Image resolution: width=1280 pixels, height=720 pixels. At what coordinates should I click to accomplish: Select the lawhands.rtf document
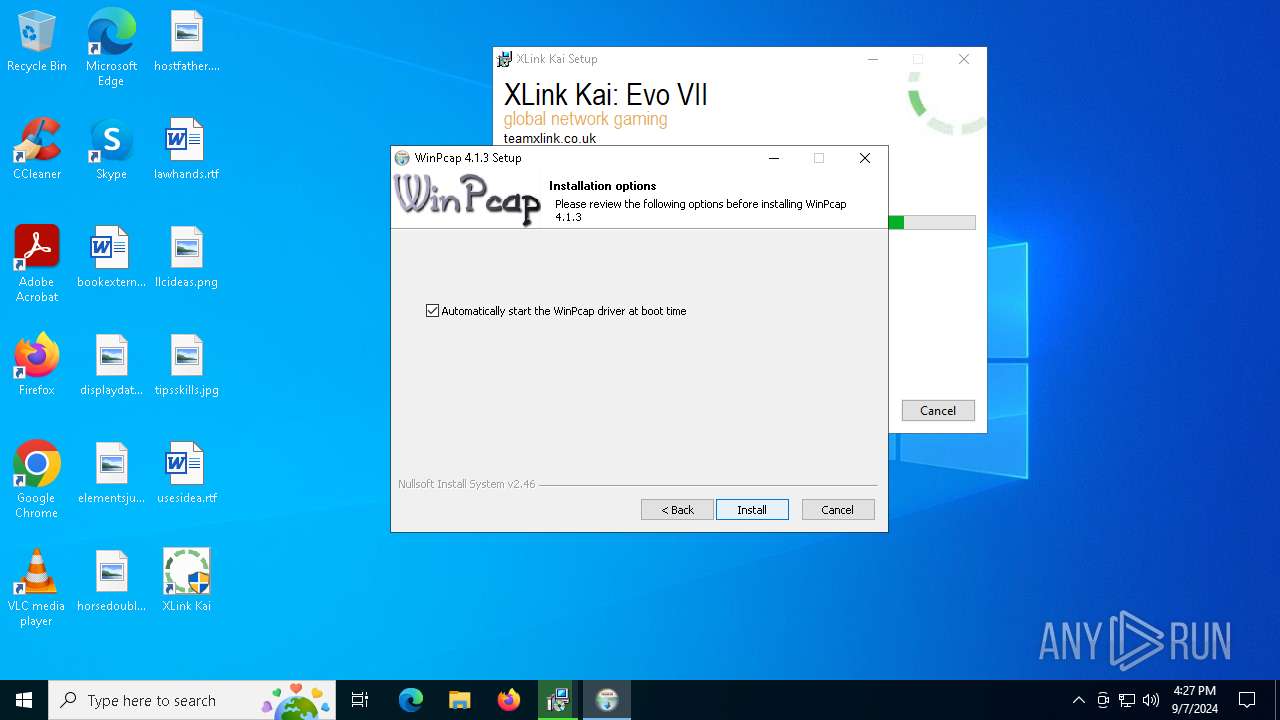pyautogui.click(x=187, y=150)
